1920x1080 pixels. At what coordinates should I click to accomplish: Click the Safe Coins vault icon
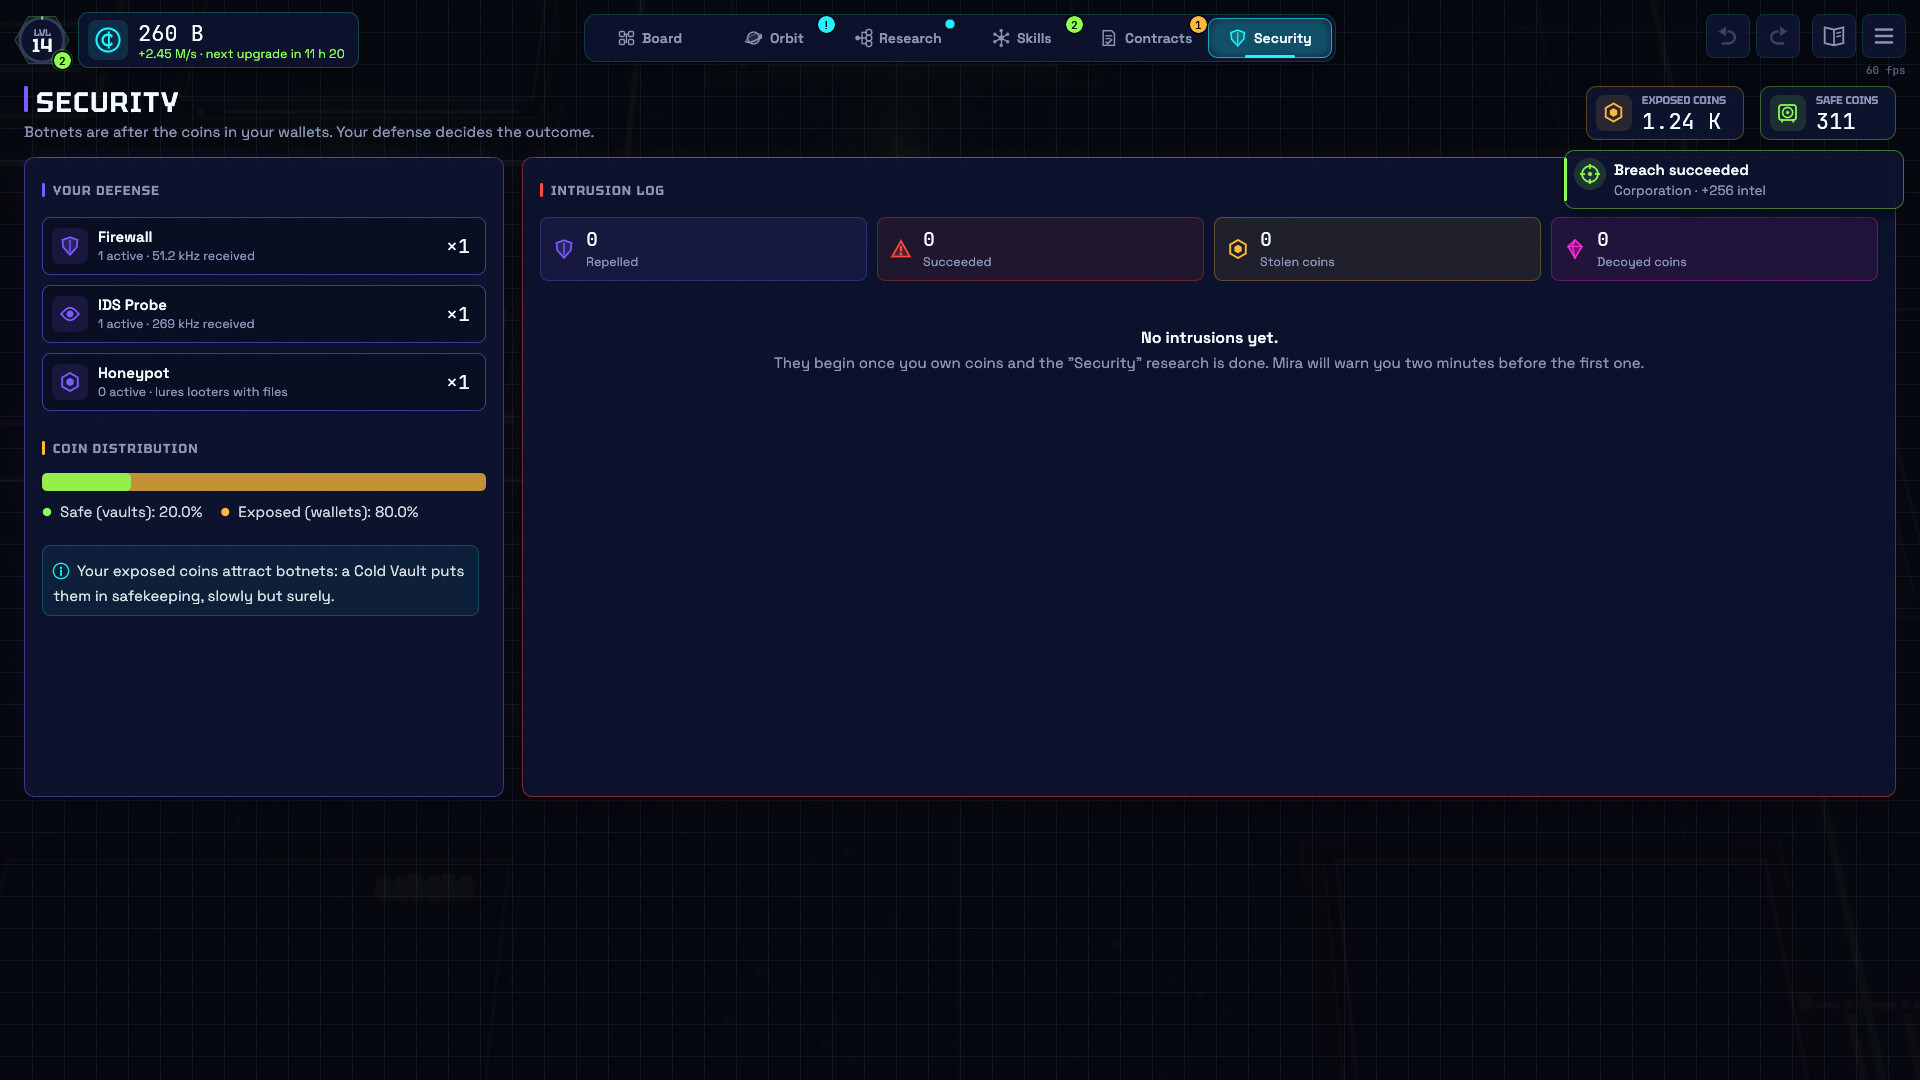pos(1788,113)
